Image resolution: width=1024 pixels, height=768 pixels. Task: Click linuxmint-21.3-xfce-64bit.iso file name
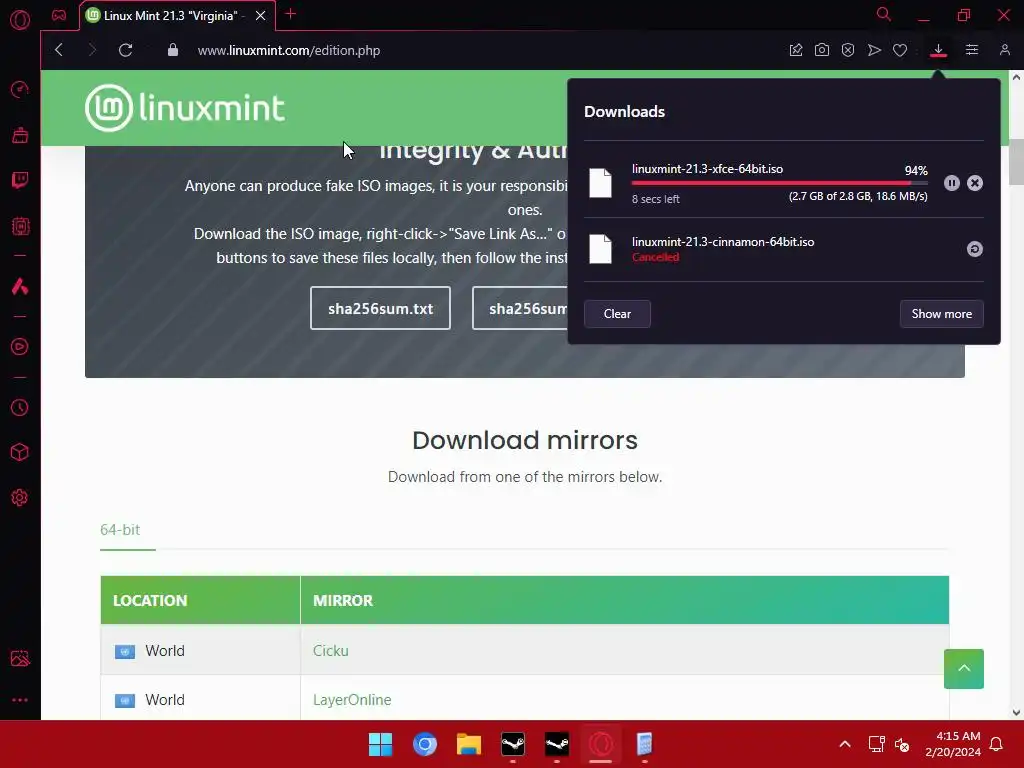(x=707, y=168)
